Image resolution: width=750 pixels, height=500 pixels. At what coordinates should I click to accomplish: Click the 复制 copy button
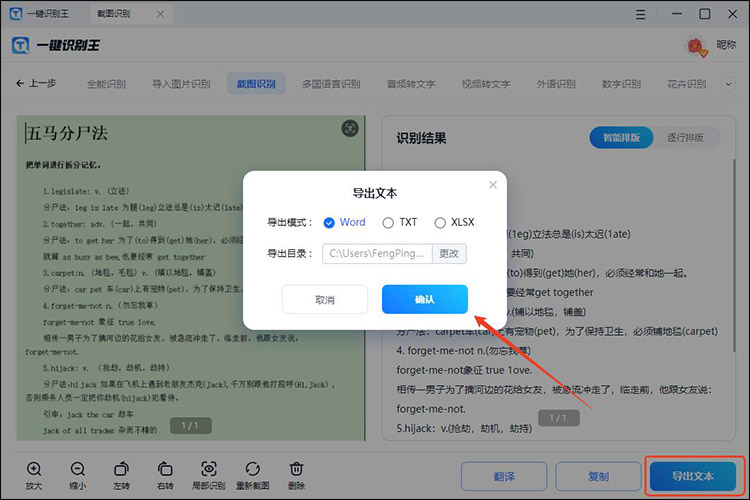(598, 477)
